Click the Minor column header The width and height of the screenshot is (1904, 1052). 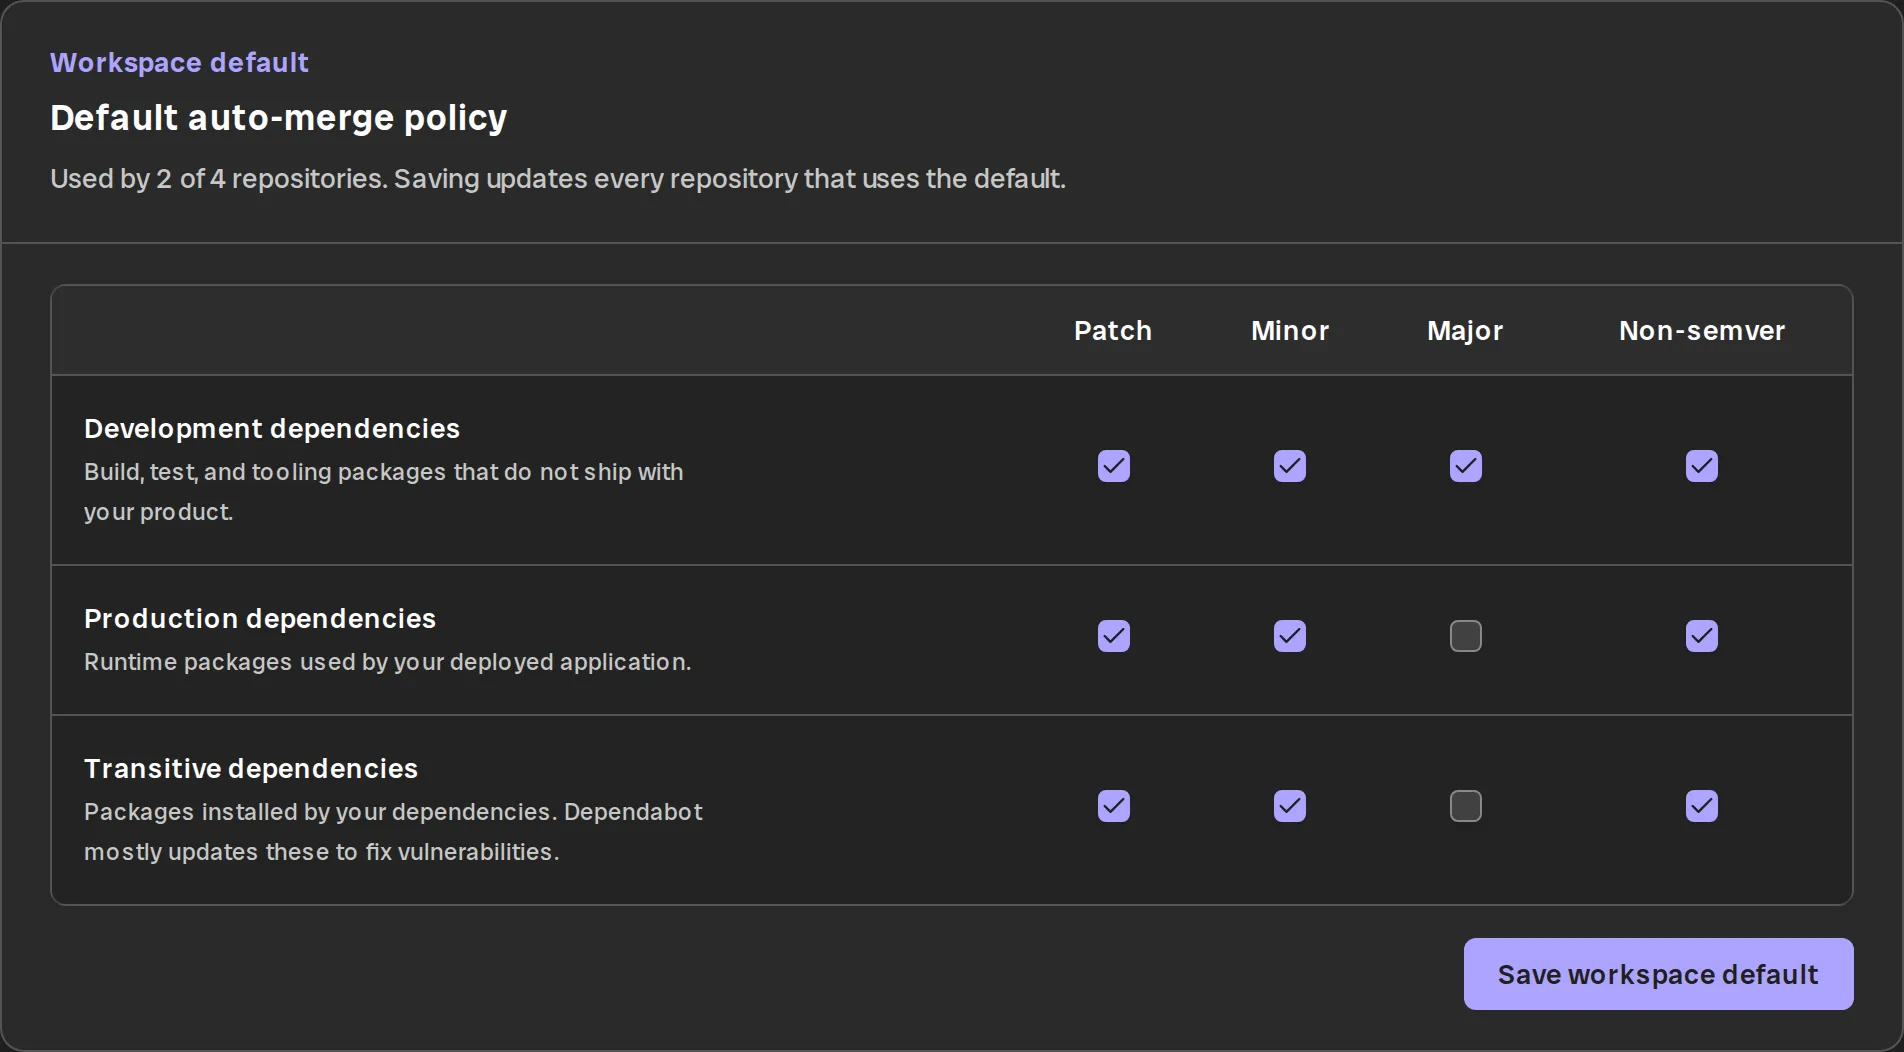(x=1290, y=331)
